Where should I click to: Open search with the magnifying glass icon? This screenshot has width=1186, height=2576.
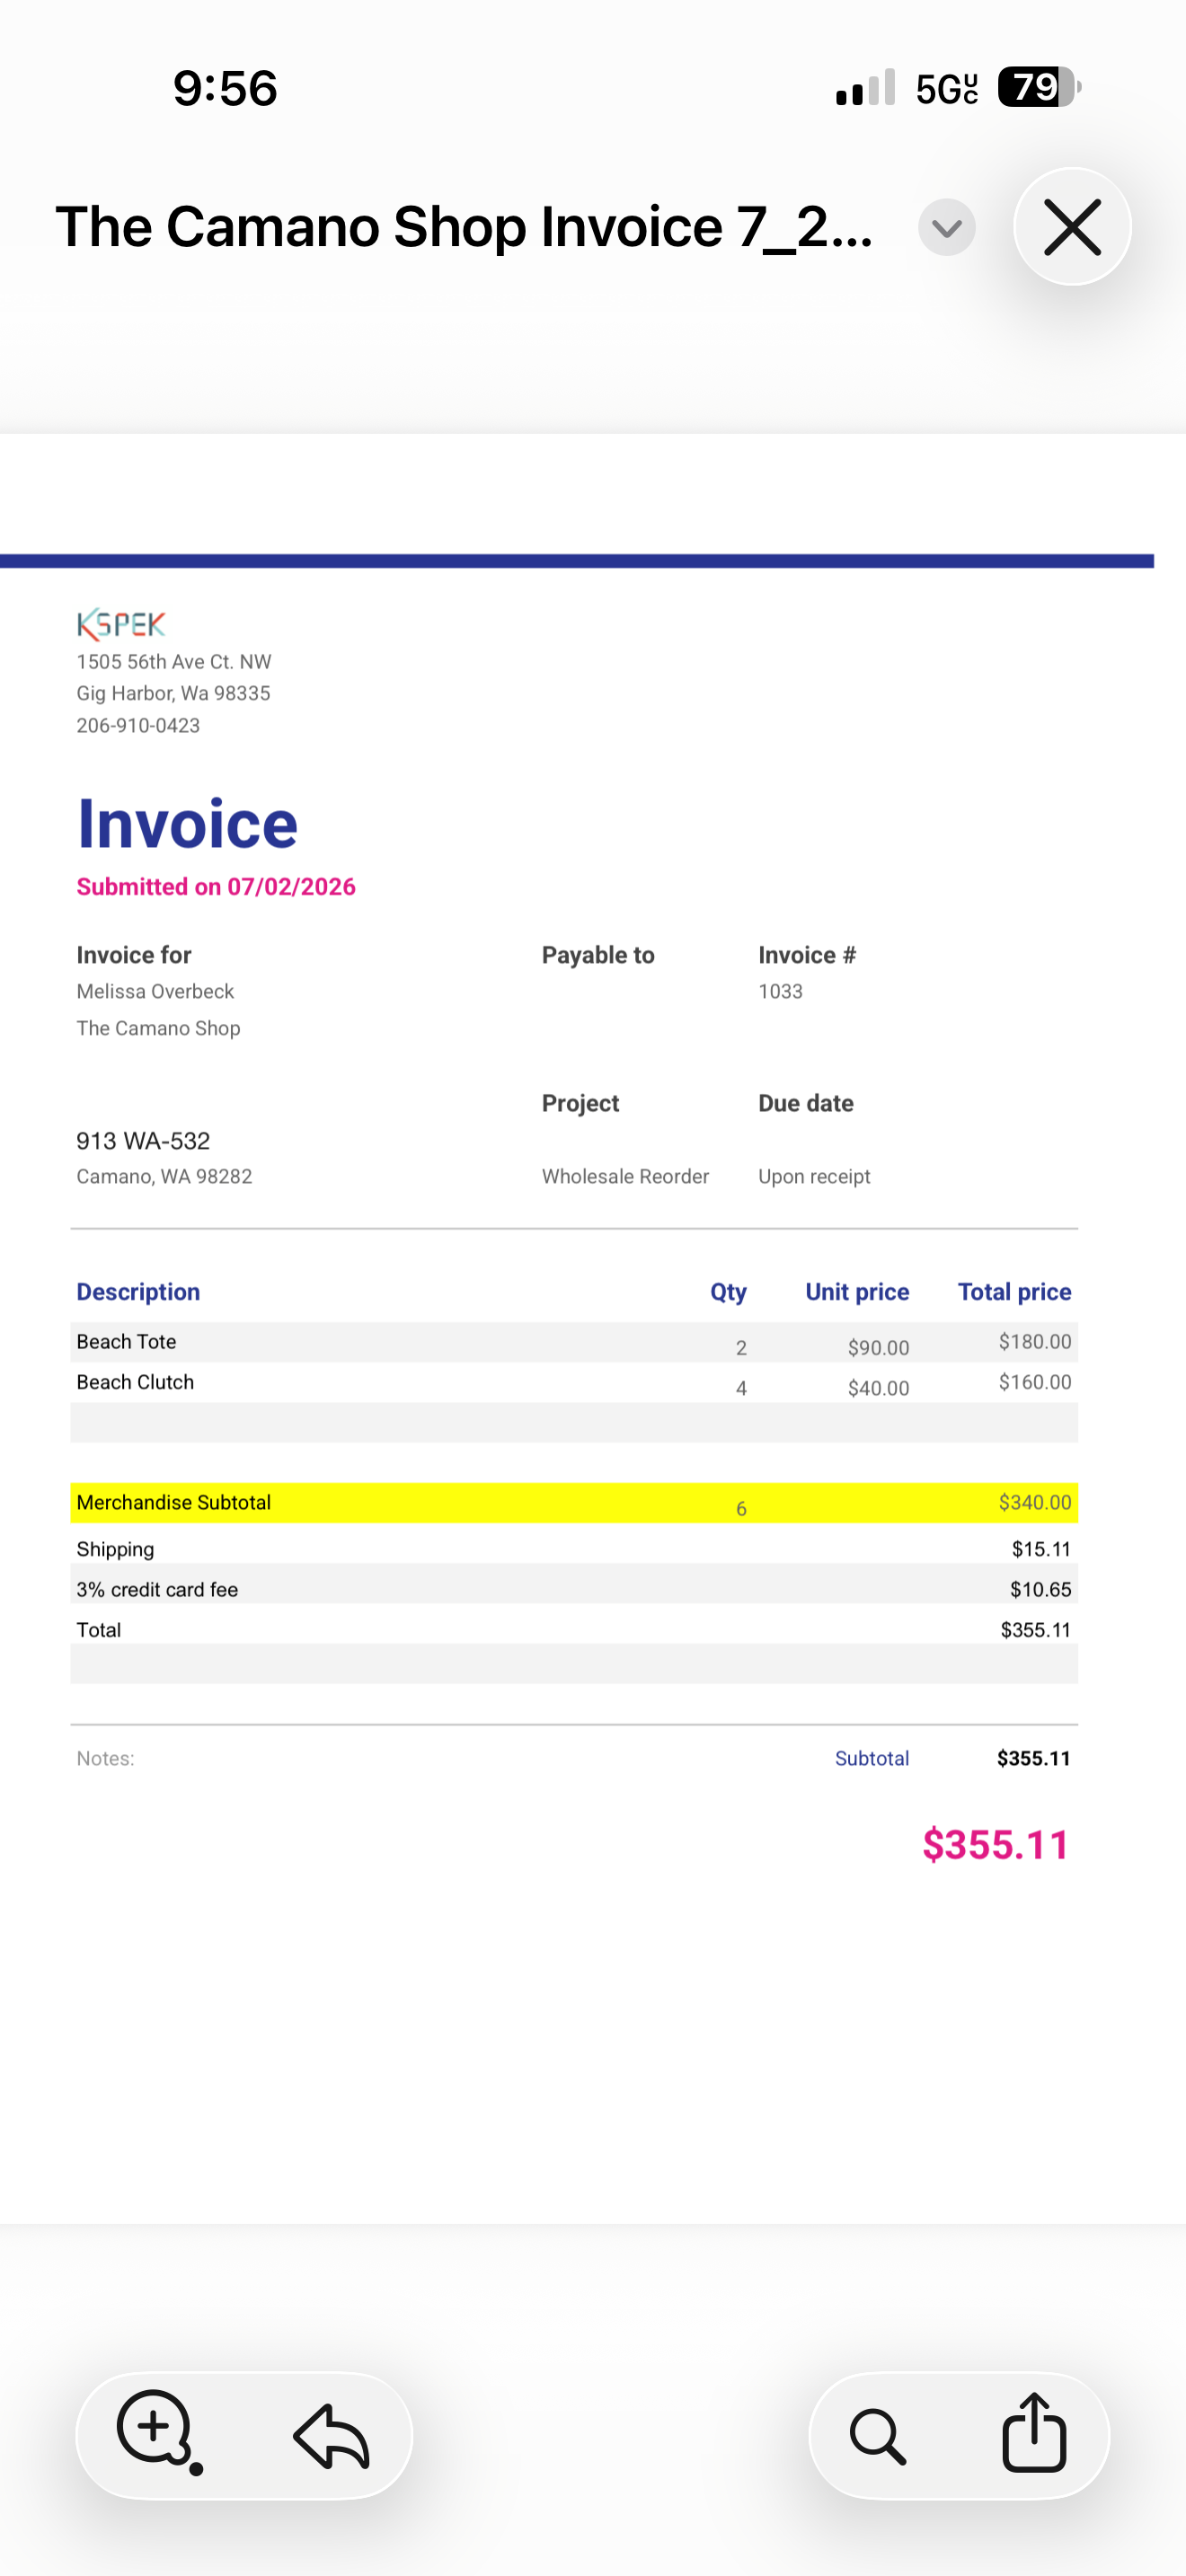[x=878, y=2436]
